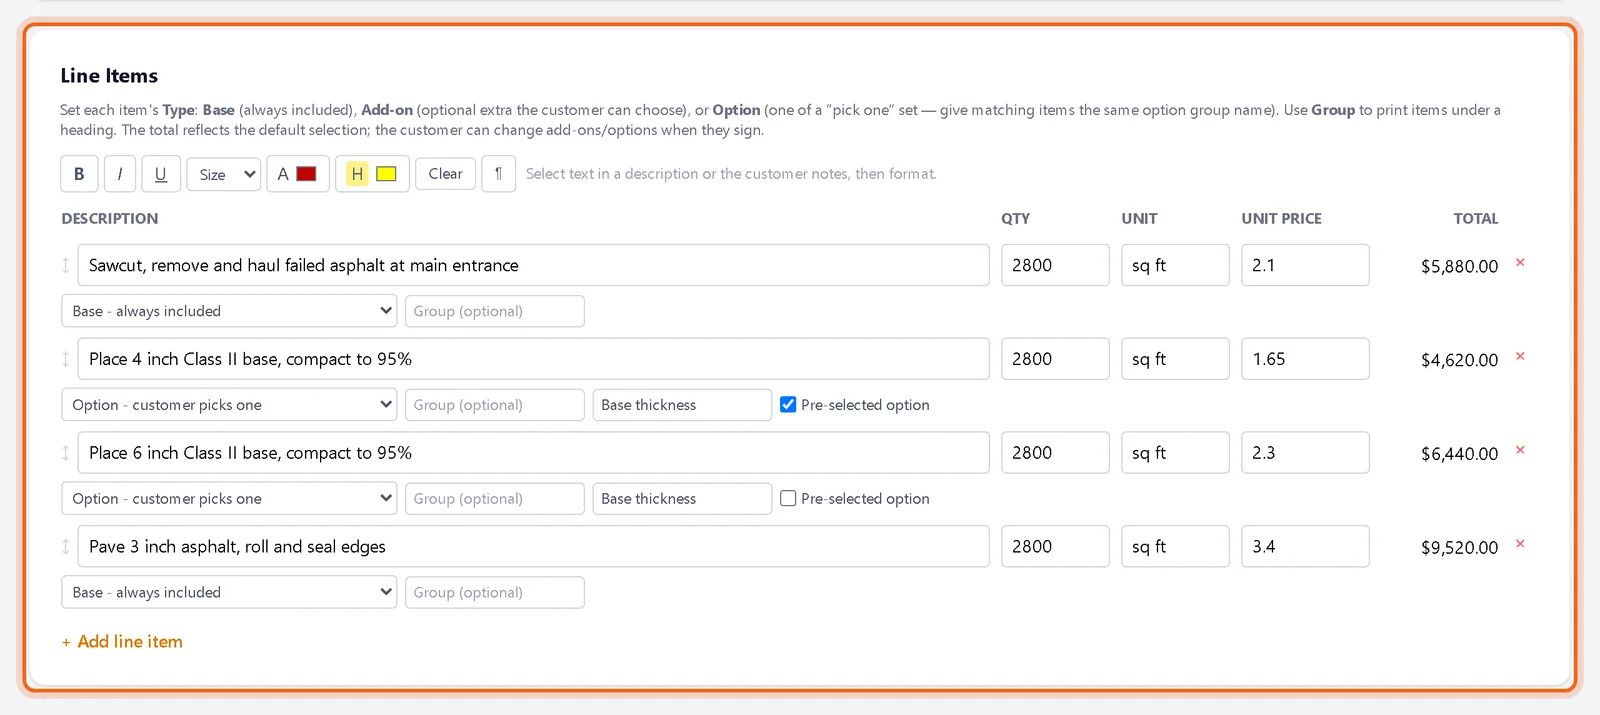Delete the 6 inch Class II base item
This screenshot has width=1600, height=715.
pos(1520,451)
